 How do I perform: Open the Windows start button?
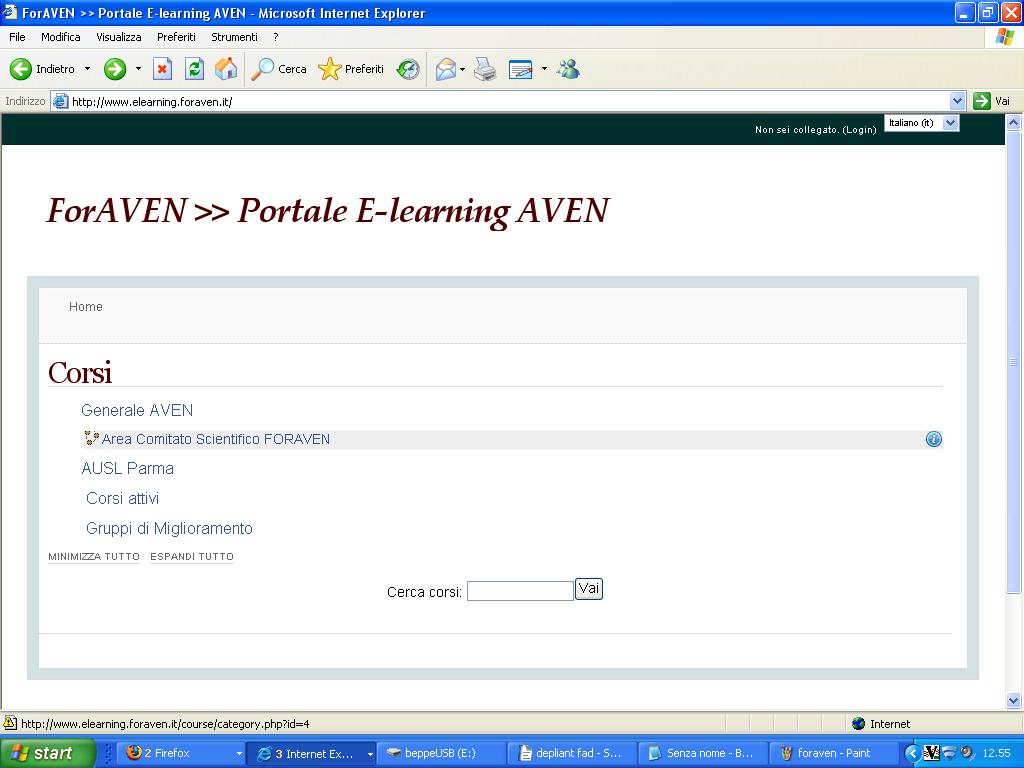(48, 754)
